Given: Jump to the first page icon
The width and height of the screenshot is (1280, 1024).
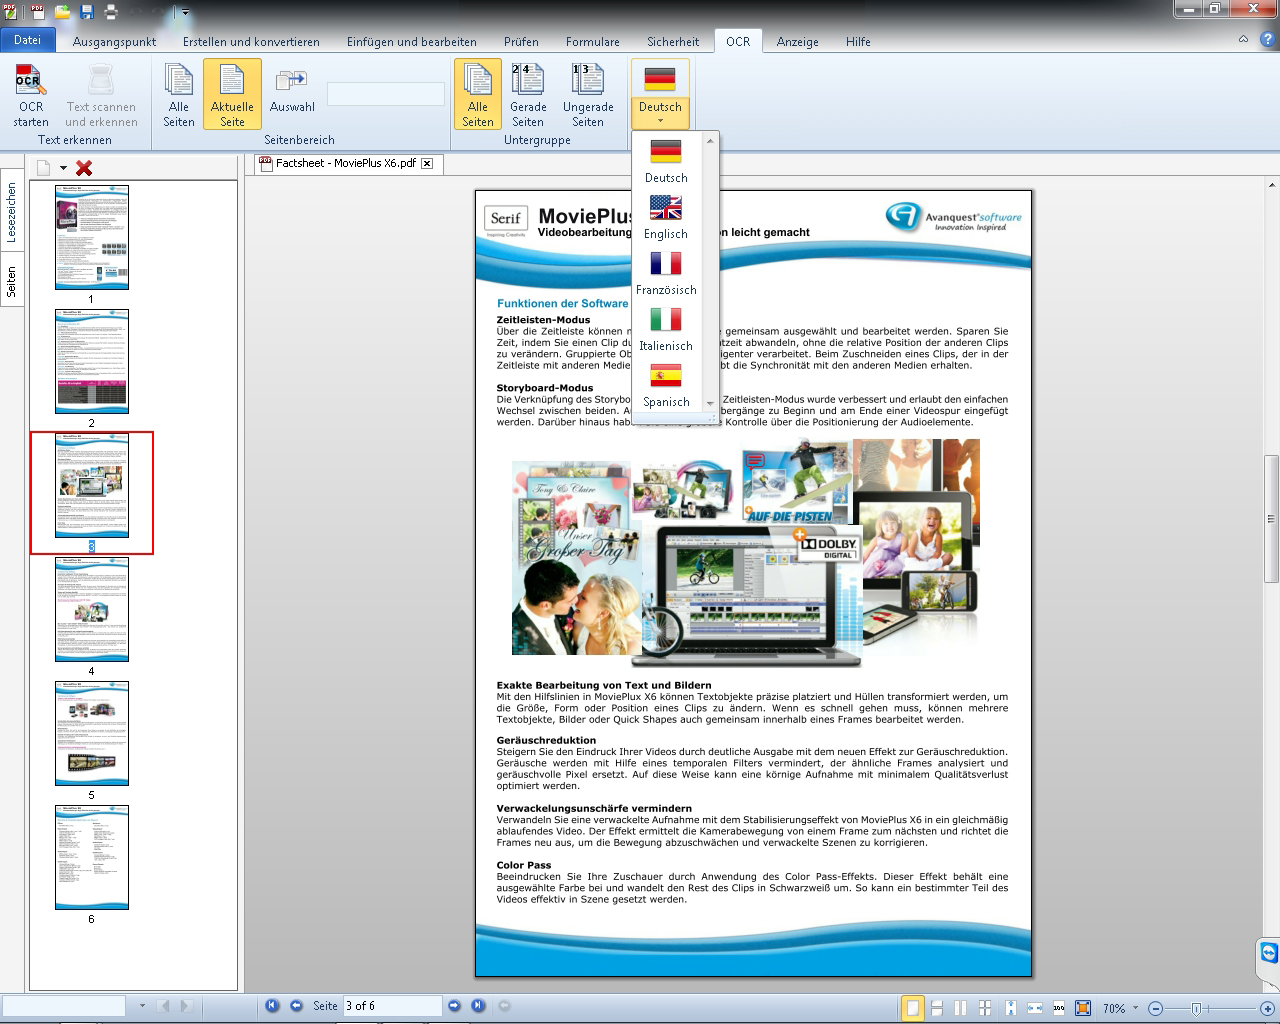Looking at the screenshot, I should [x=272, y=1006].
